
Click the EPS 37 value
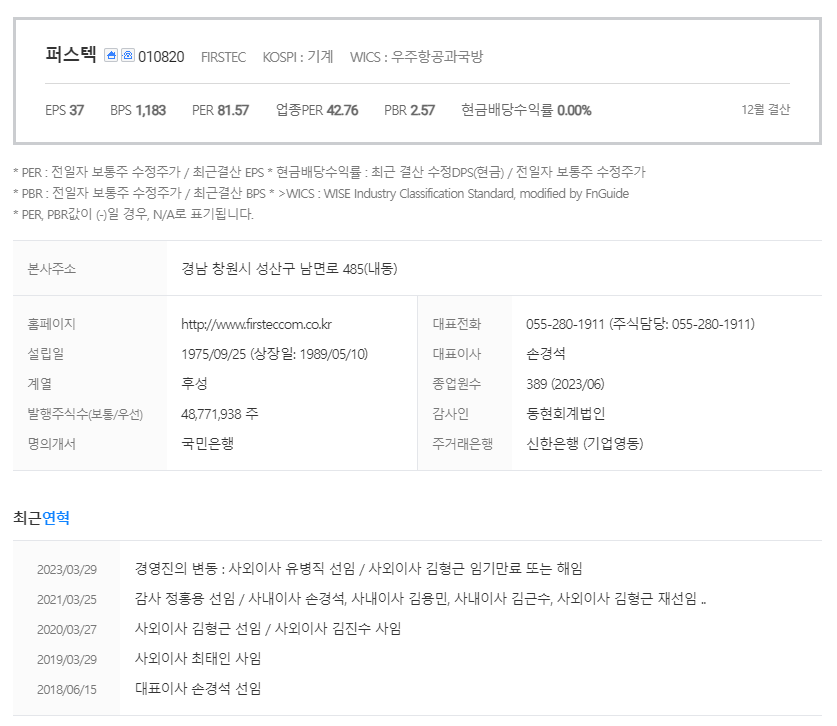click(x=65, y=110)
